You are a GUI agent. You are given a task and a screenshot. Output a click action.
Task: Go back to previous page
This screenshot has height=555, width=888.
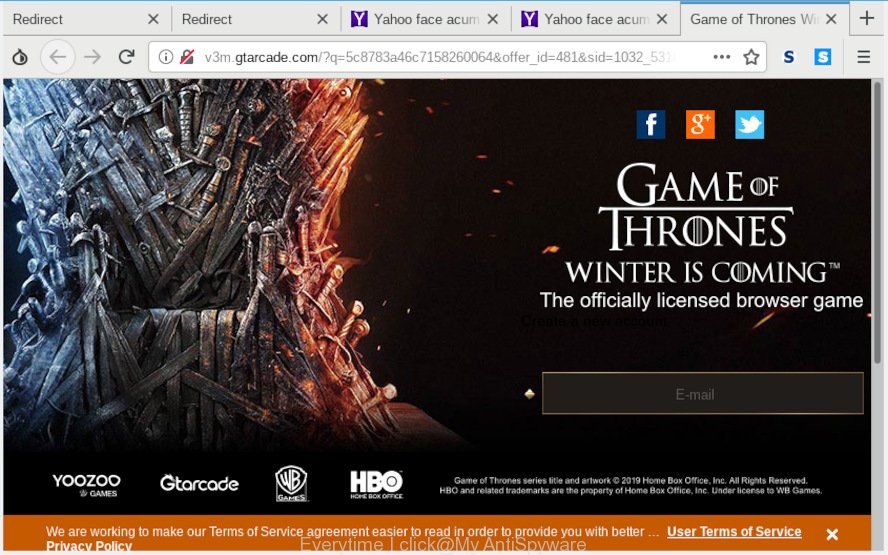point(58,57)
